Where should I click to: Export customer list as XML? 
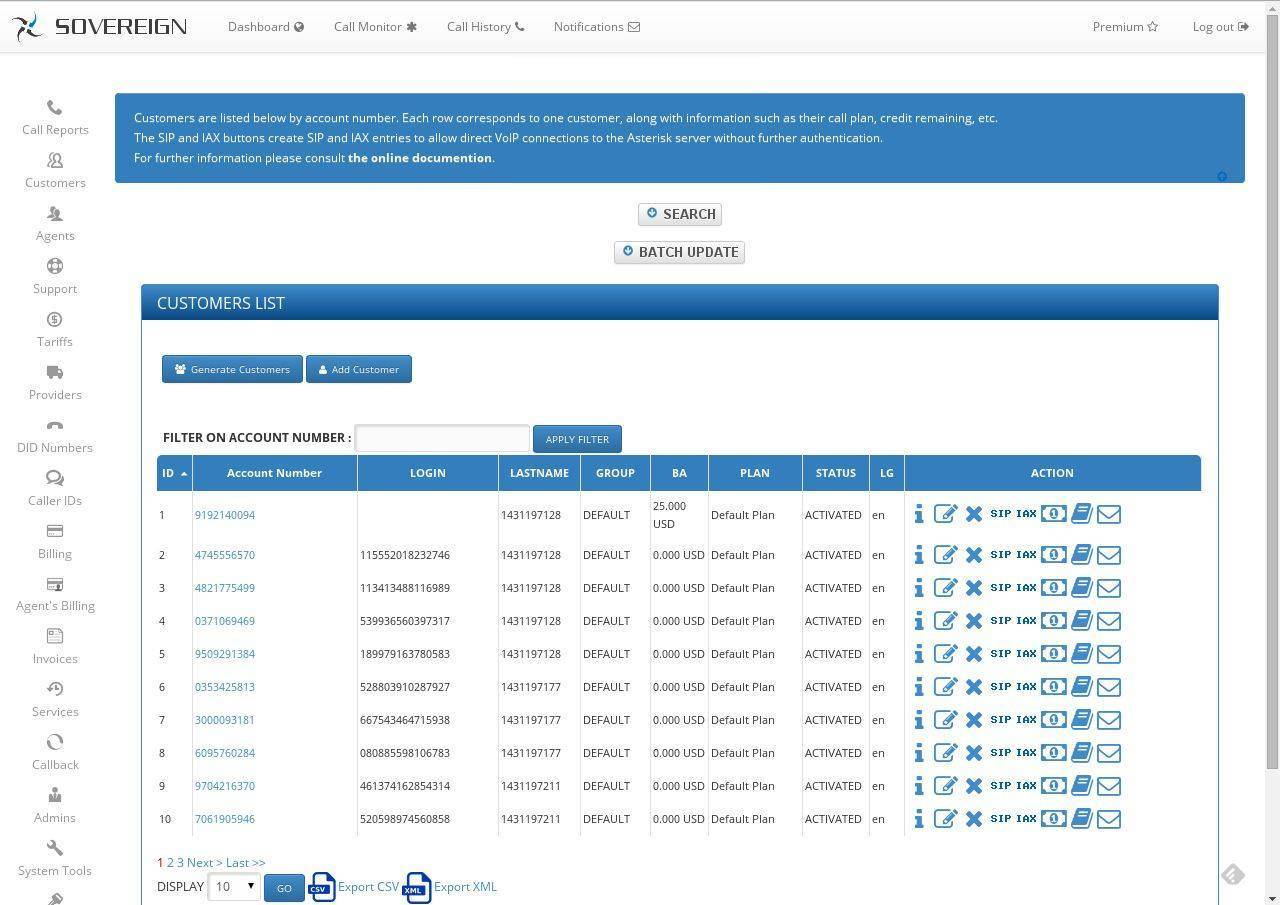(x=450, y=887)
